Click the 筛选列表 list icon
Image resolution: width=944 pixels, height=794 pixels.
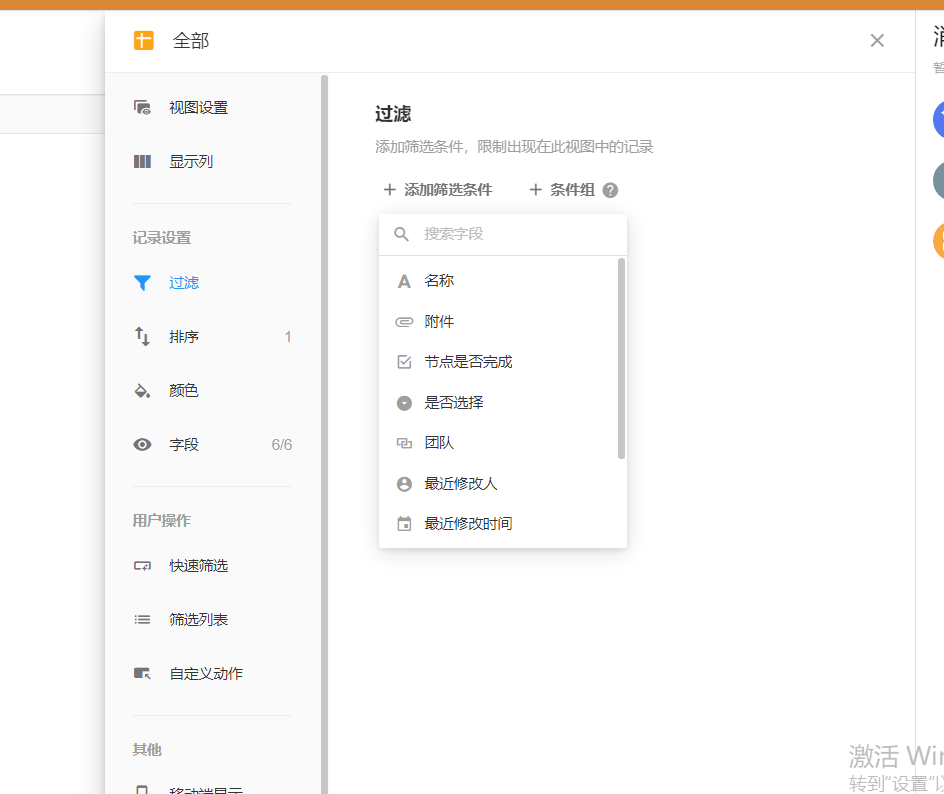point(143,620)
